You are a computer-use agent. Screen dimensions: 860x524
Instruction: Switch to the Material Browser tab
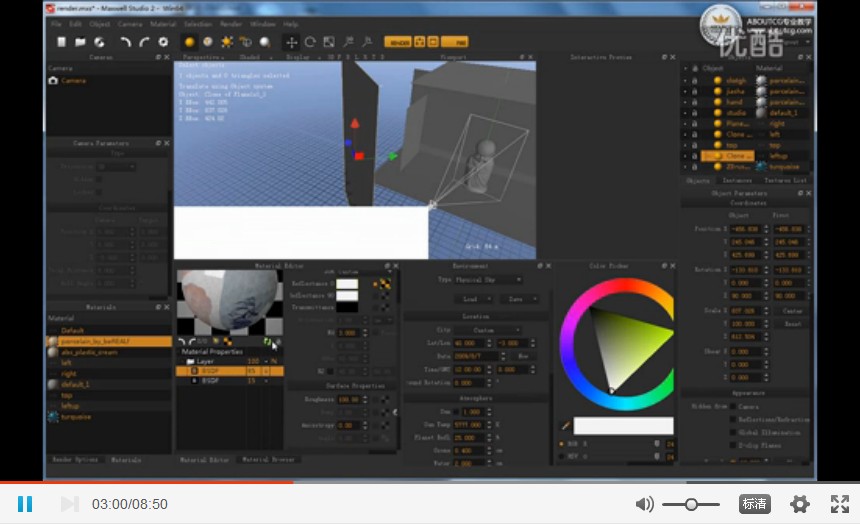pyautogui.click(x=268, y=460)
